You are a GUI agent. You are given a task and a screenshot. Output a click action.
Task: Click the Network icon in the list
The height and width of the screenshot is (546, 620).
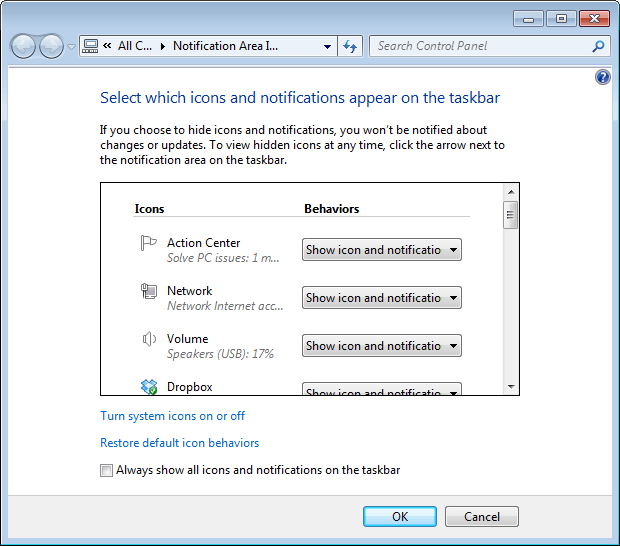click(149, 291)
